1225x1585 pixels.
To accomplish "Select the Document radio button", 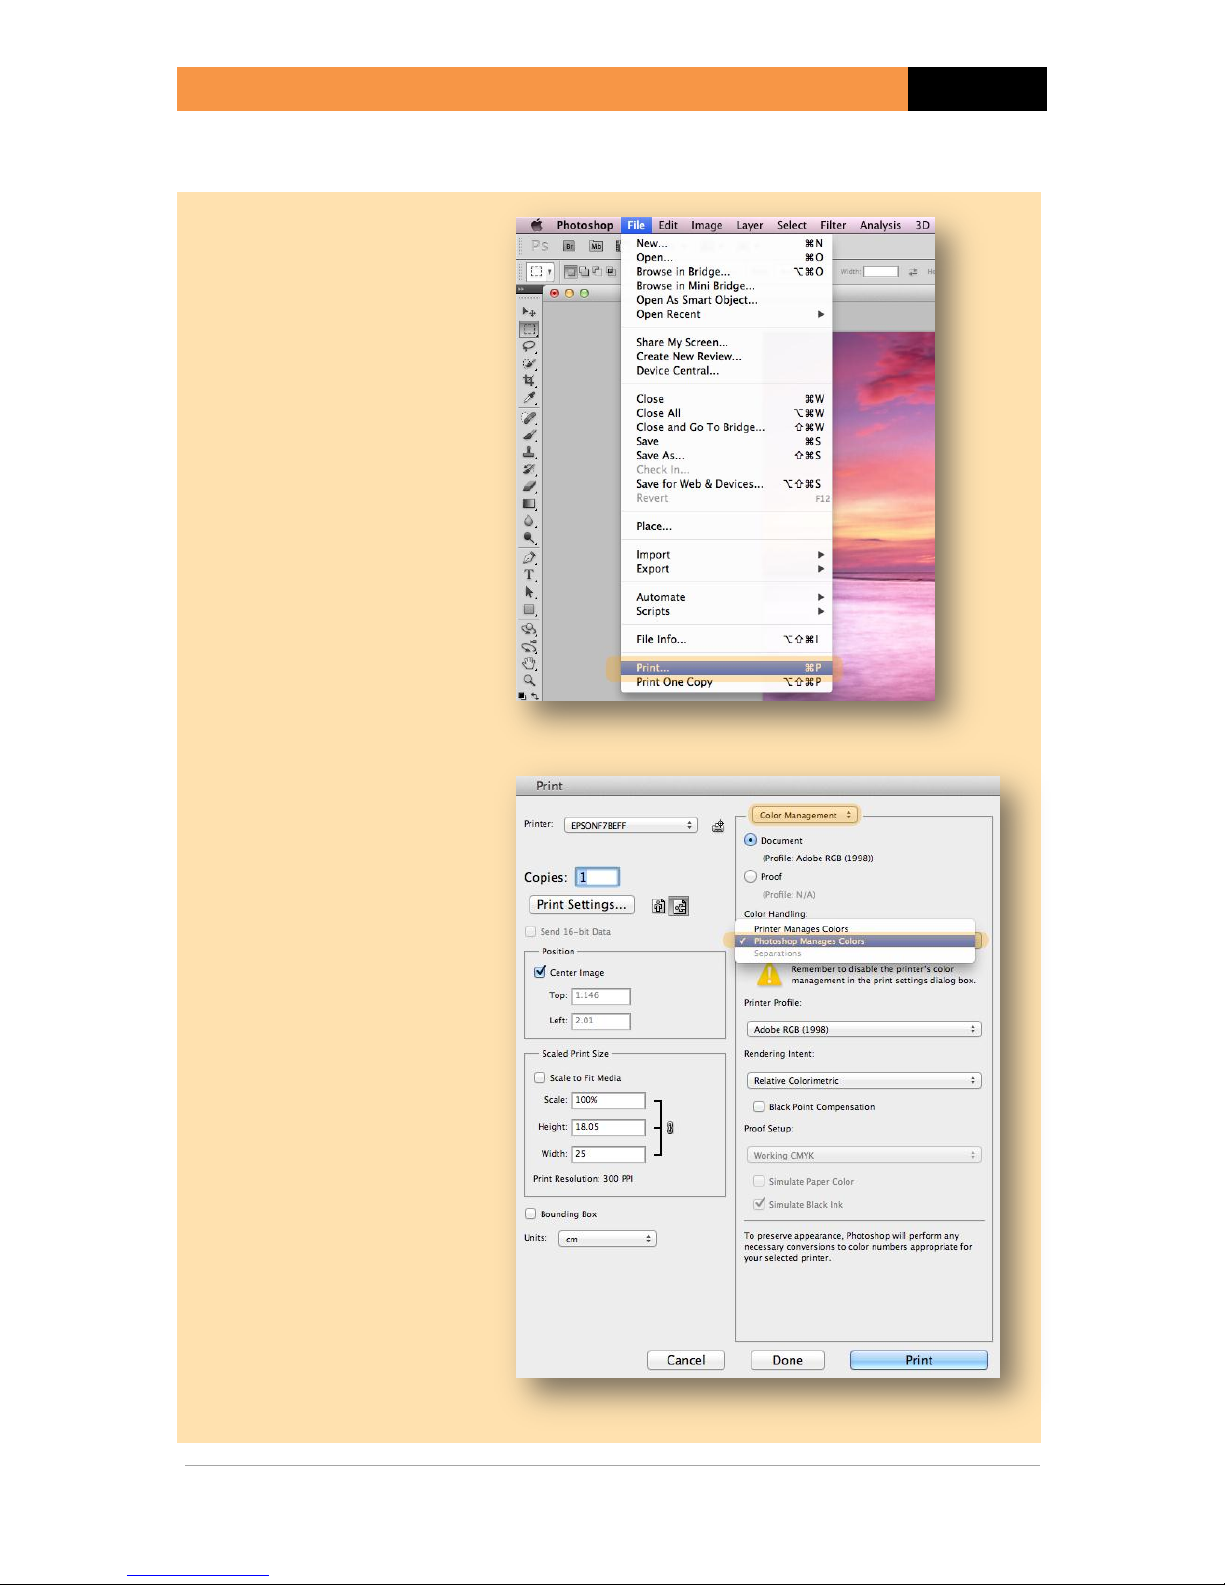I will 750,840.
